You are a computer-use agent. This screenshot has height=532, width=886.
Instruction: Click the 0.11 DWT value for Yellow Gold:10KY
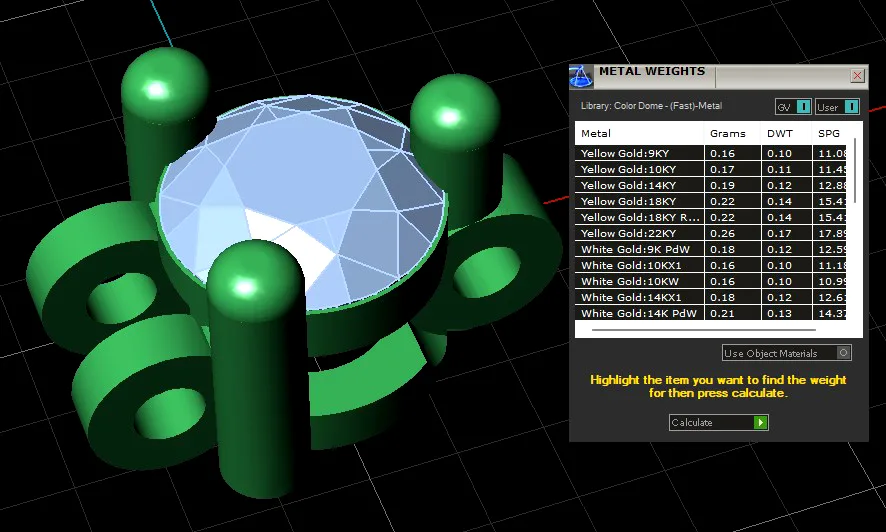click(x=779, y=169)
